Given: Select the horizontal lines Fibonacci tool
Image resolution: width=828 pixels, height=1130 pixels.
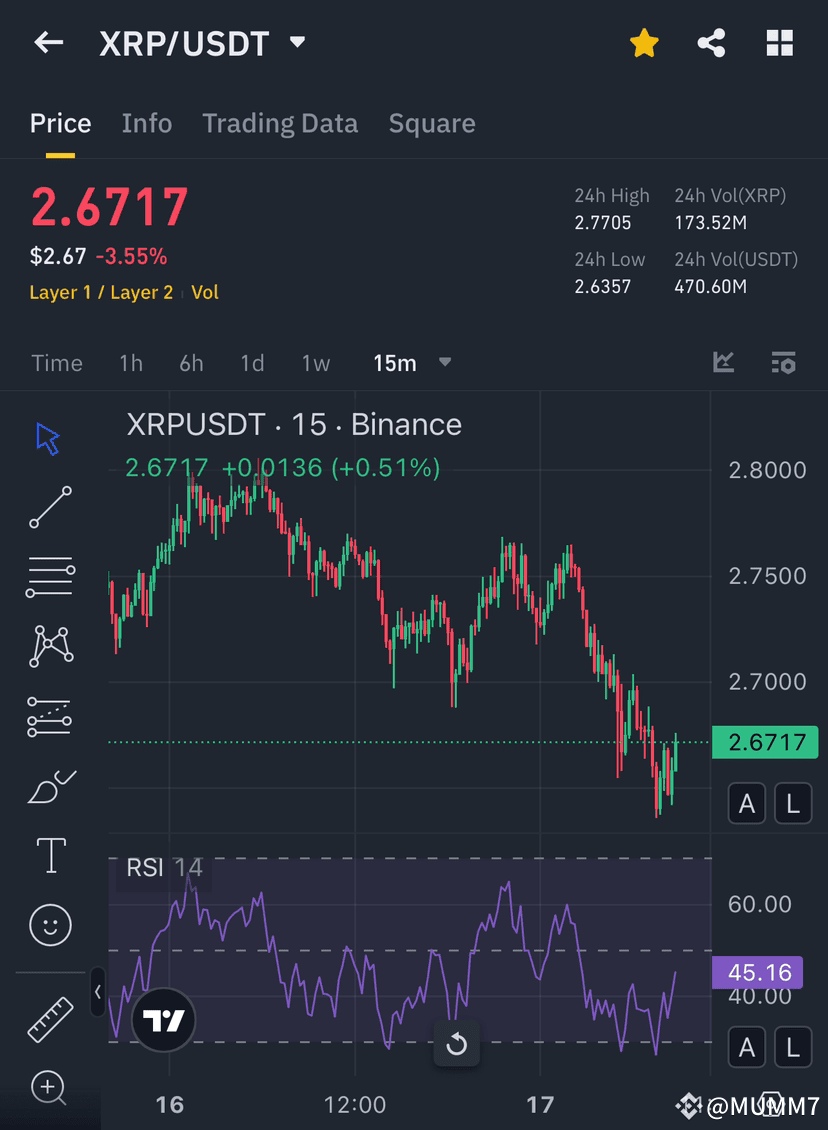Looking at the screenshot, I should [x=50, y=577].
